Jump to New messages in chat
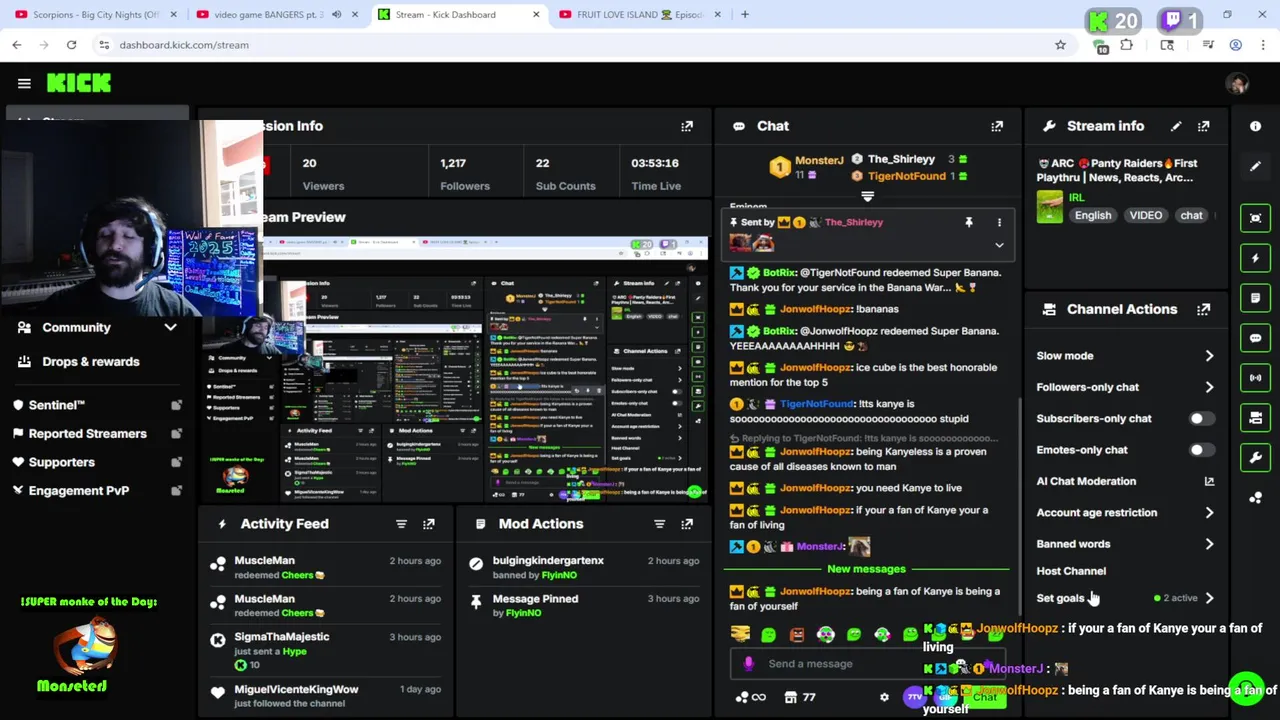Image resolution: width=1280 pixels, height=720 pixels. [x=866, y=569]
